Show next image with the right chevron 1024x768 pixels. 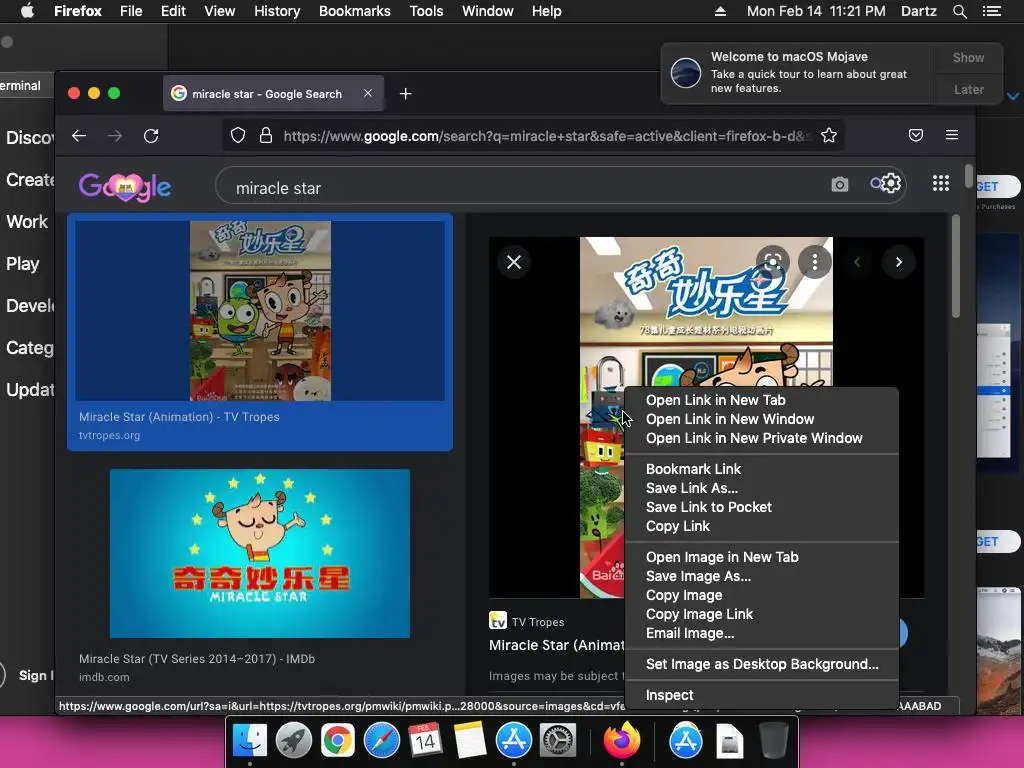pyautogui.click(x=899, y=262)
